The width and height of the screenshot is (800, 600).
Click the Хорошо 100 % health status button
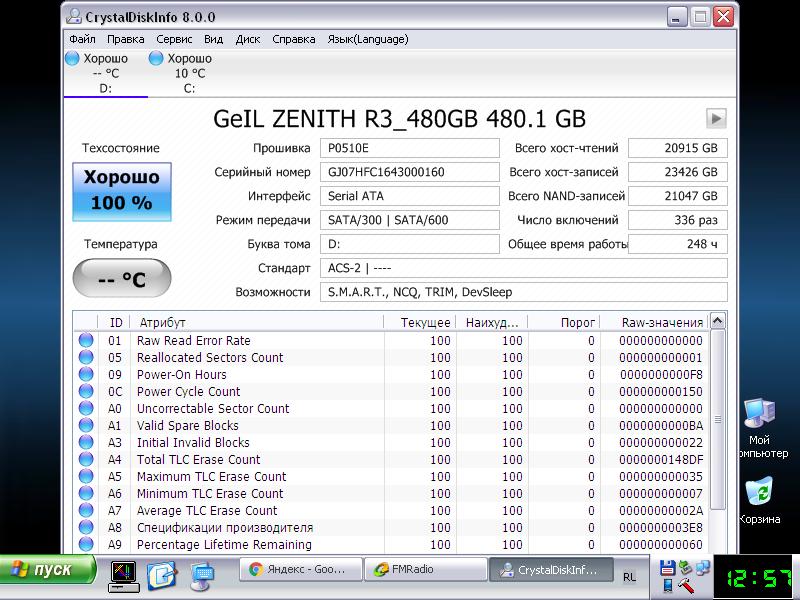tap(121, 190)
